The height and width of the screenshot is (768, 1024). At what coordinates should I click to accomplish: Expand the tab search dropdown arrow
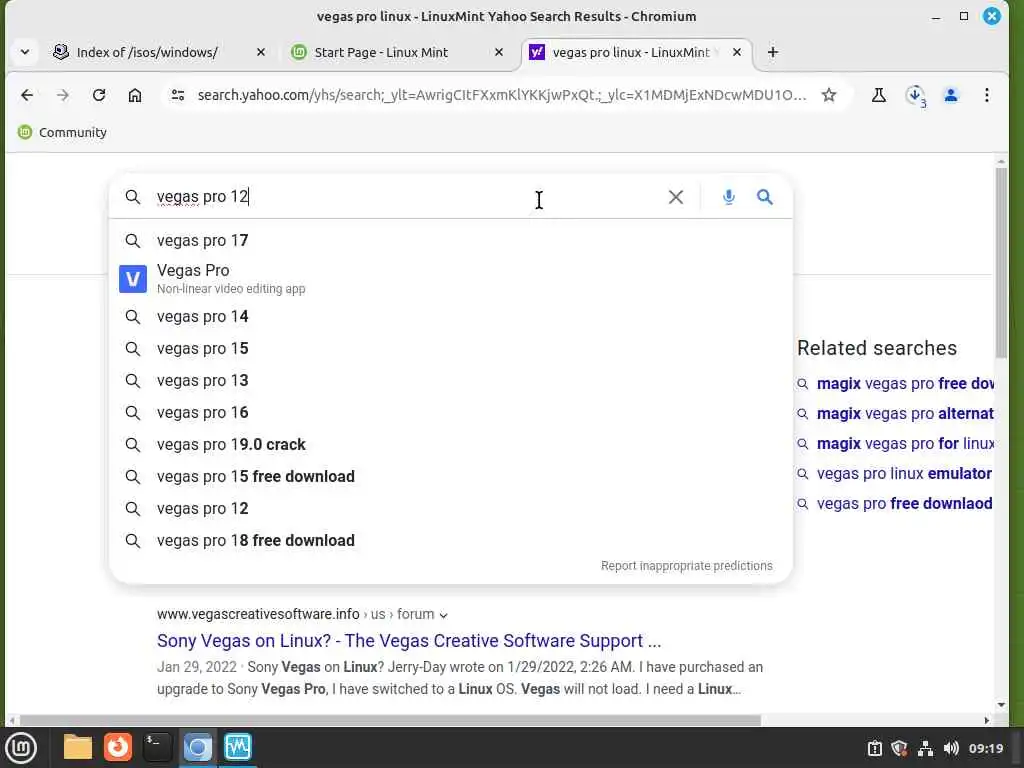25,52
